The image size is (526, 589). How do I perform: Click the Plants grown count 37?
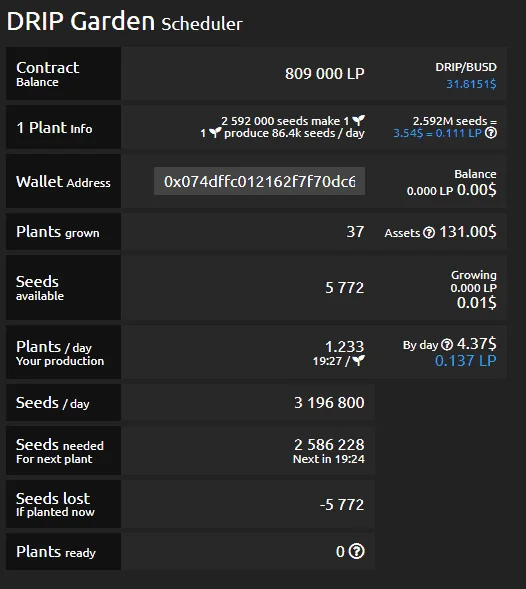355,232
